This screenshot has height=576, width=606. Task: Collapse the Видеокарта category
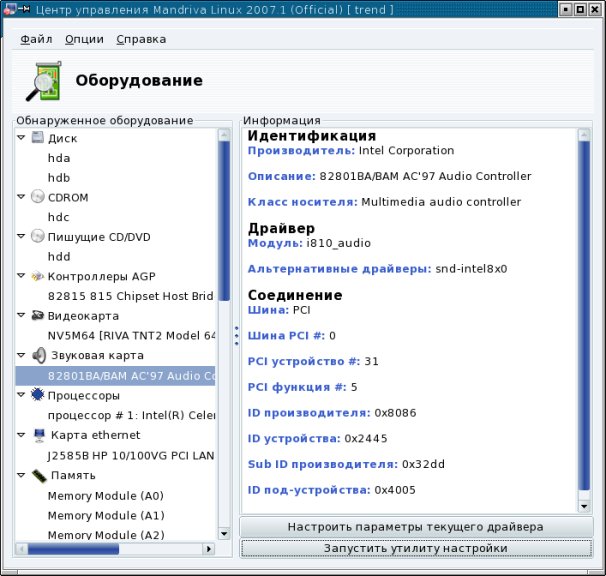21,315
